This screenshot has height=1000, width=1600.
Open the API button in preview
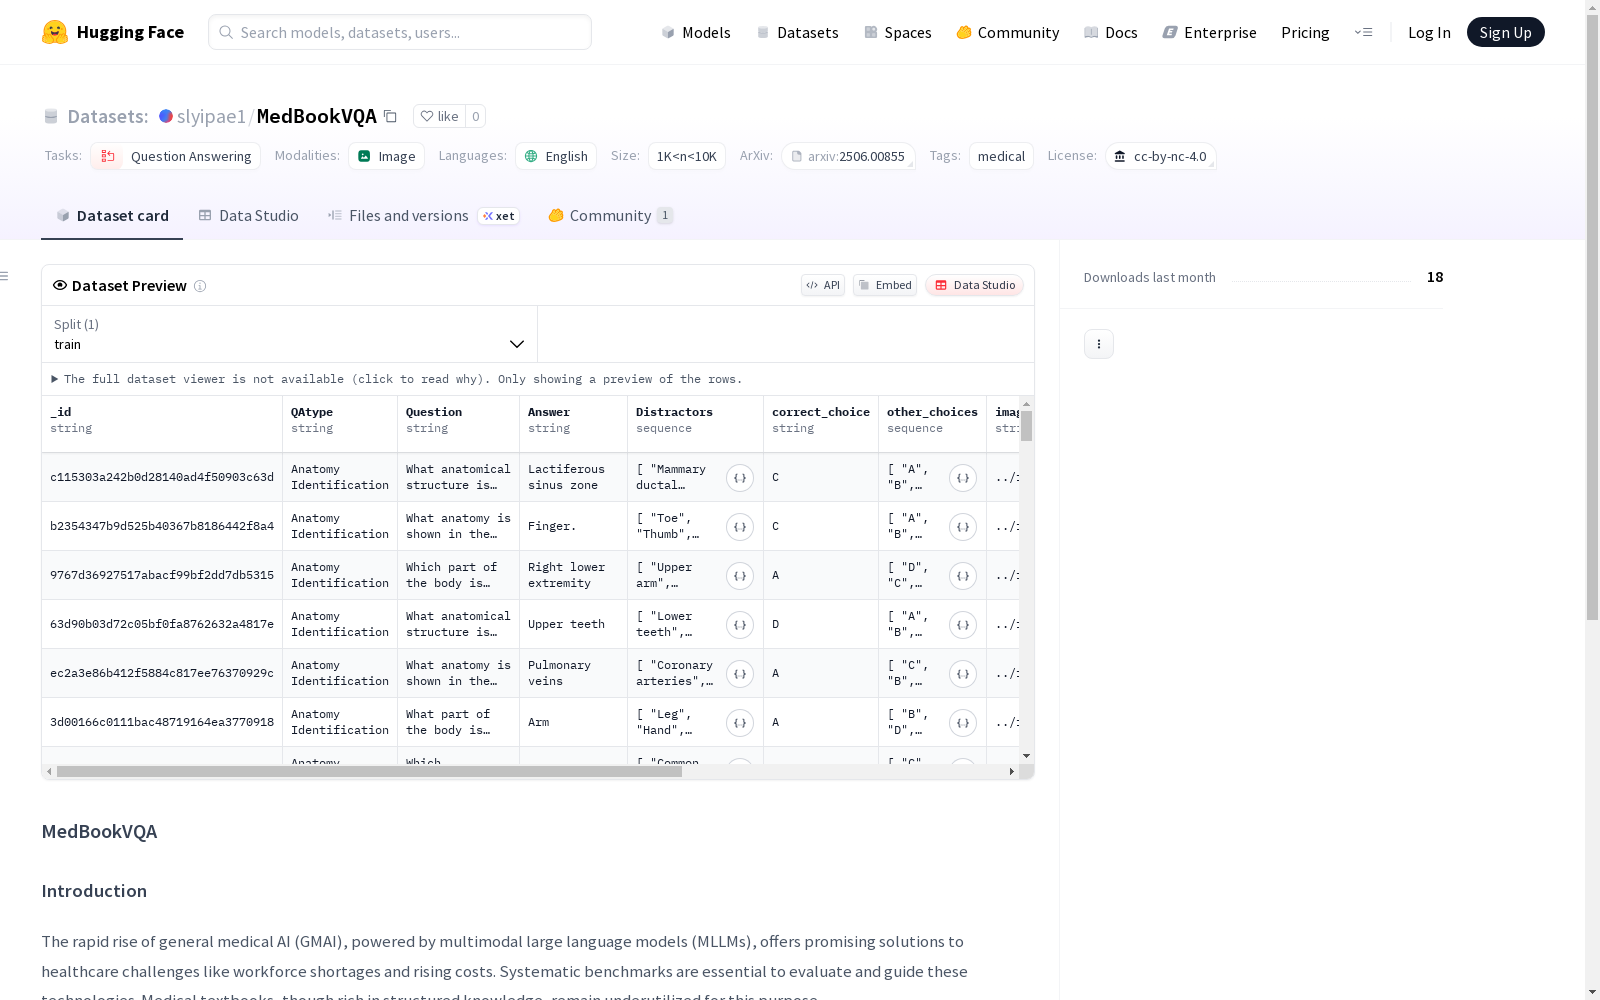tap(823, 285)
